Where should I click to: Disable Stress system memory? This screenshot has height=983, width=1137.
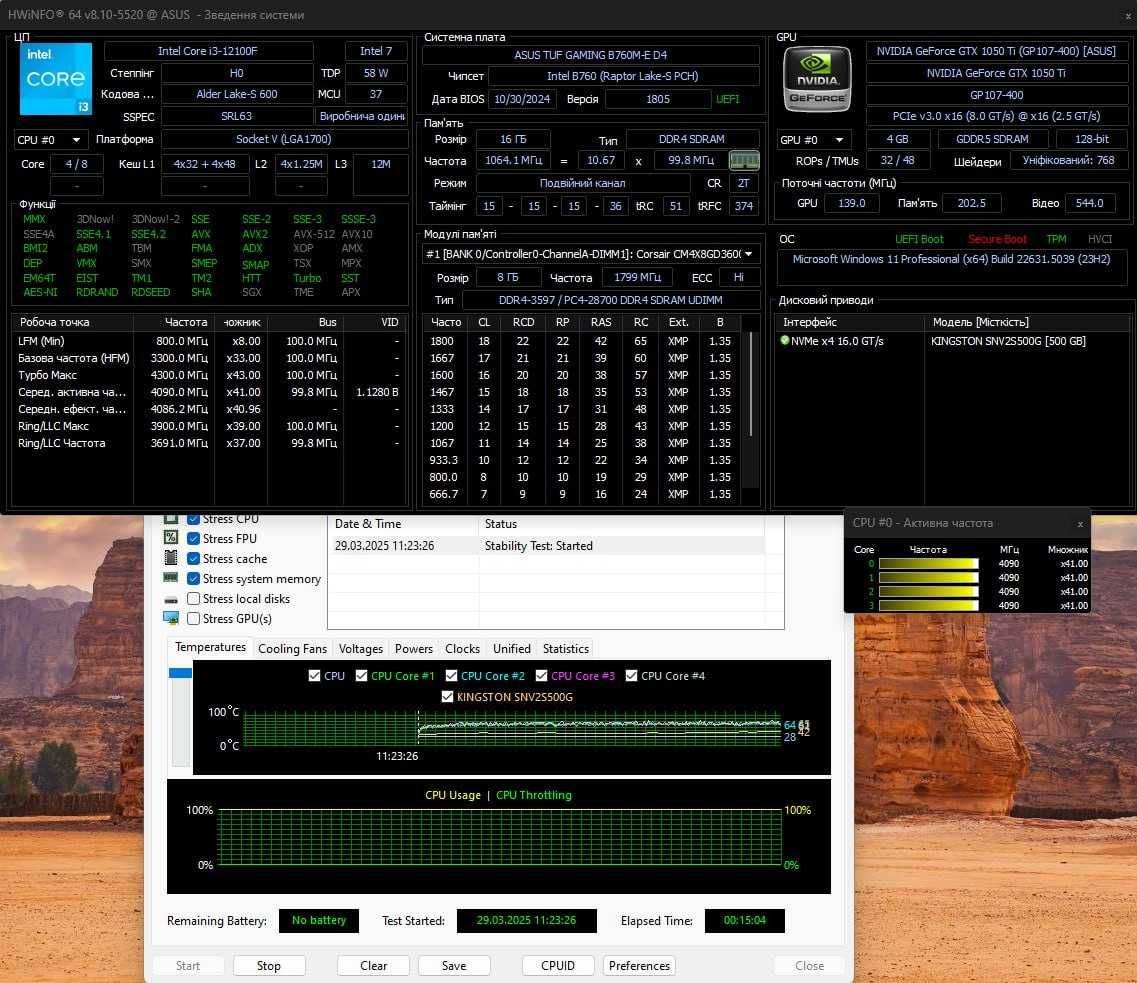(x=194, y=578)
